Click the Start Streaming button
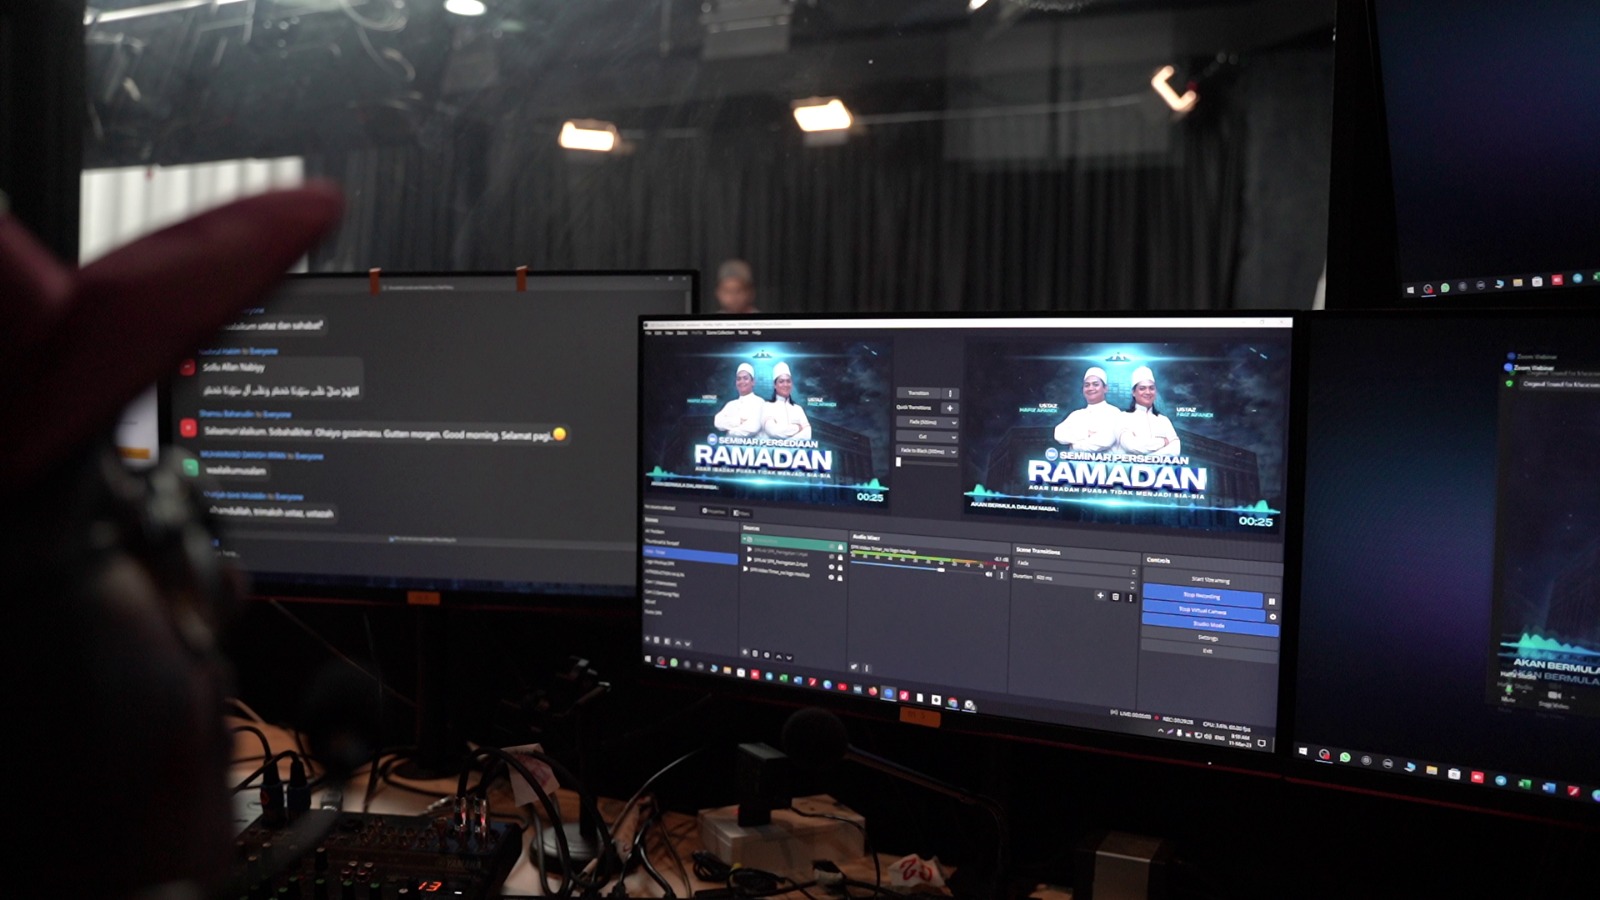 pyautogui.click(x=1210, y=580)
